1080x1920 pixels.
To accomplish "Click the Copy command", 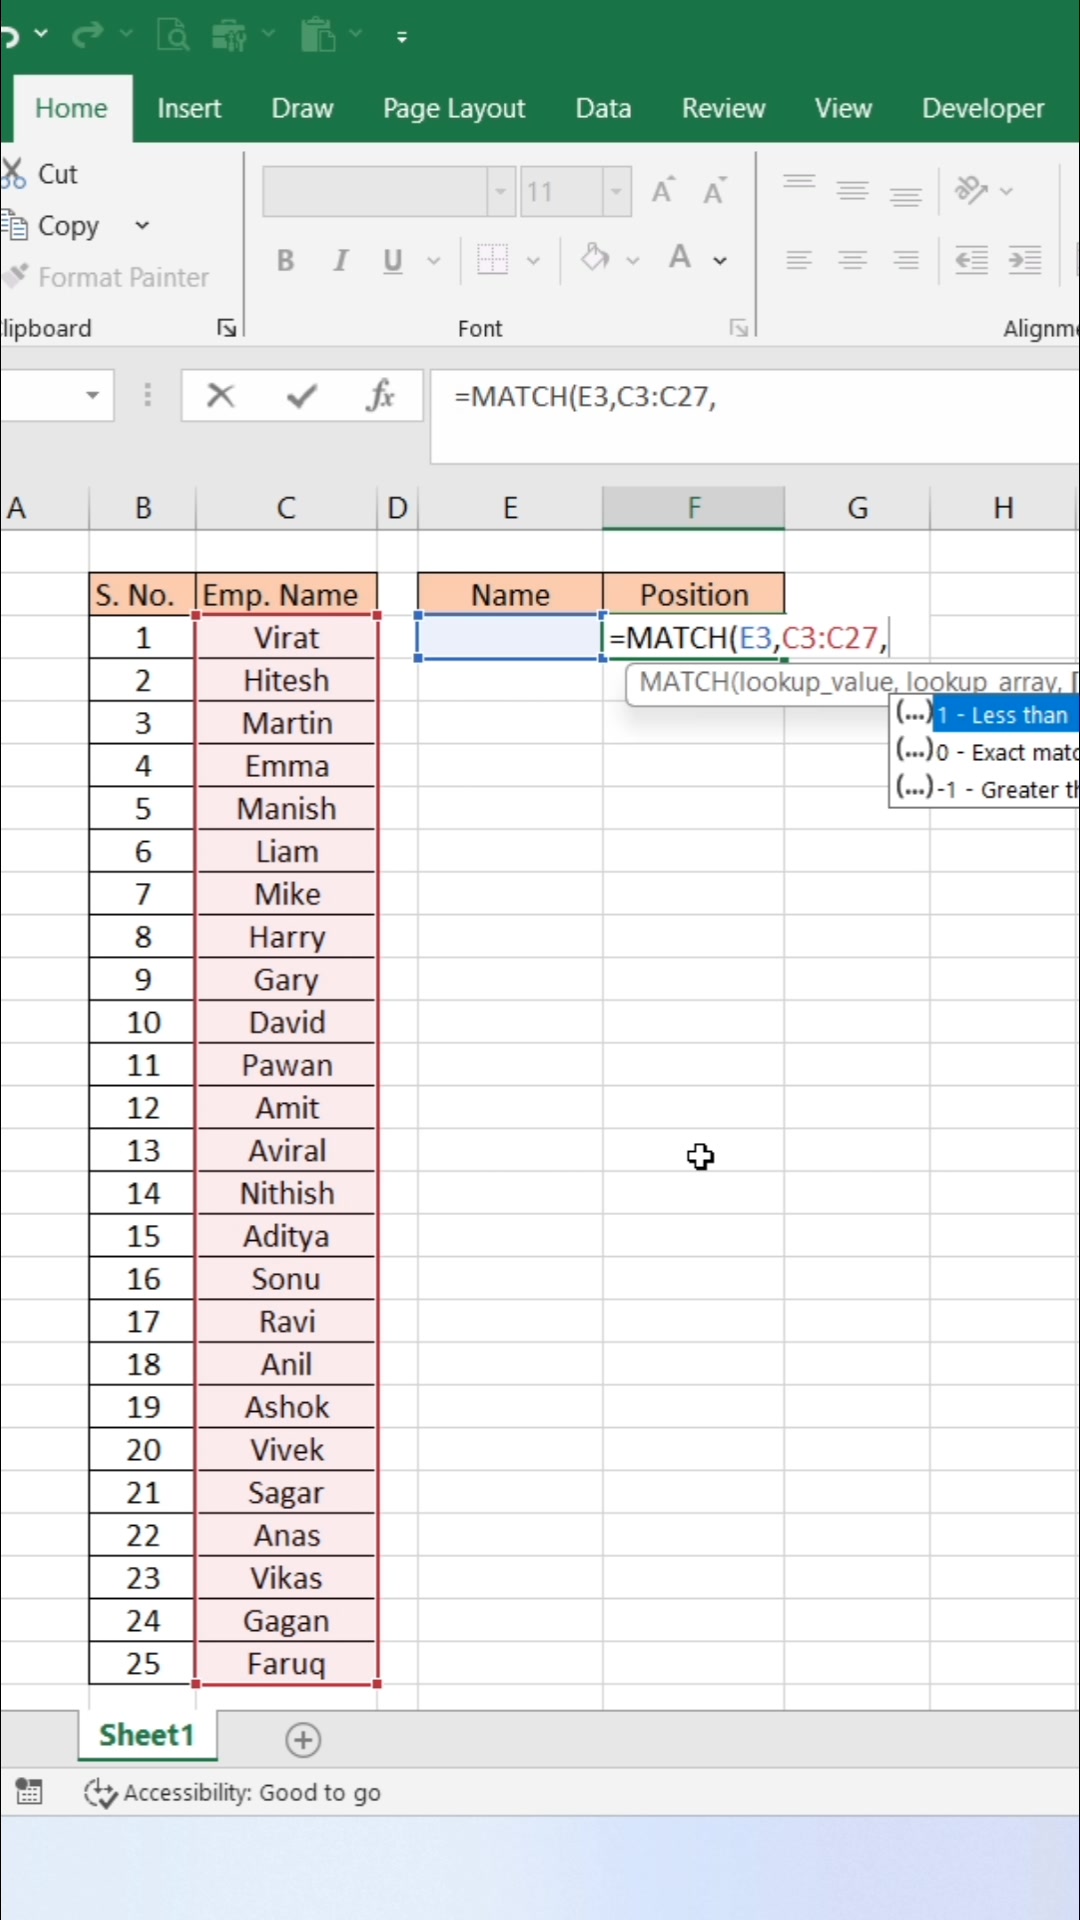I will (52, 226).
